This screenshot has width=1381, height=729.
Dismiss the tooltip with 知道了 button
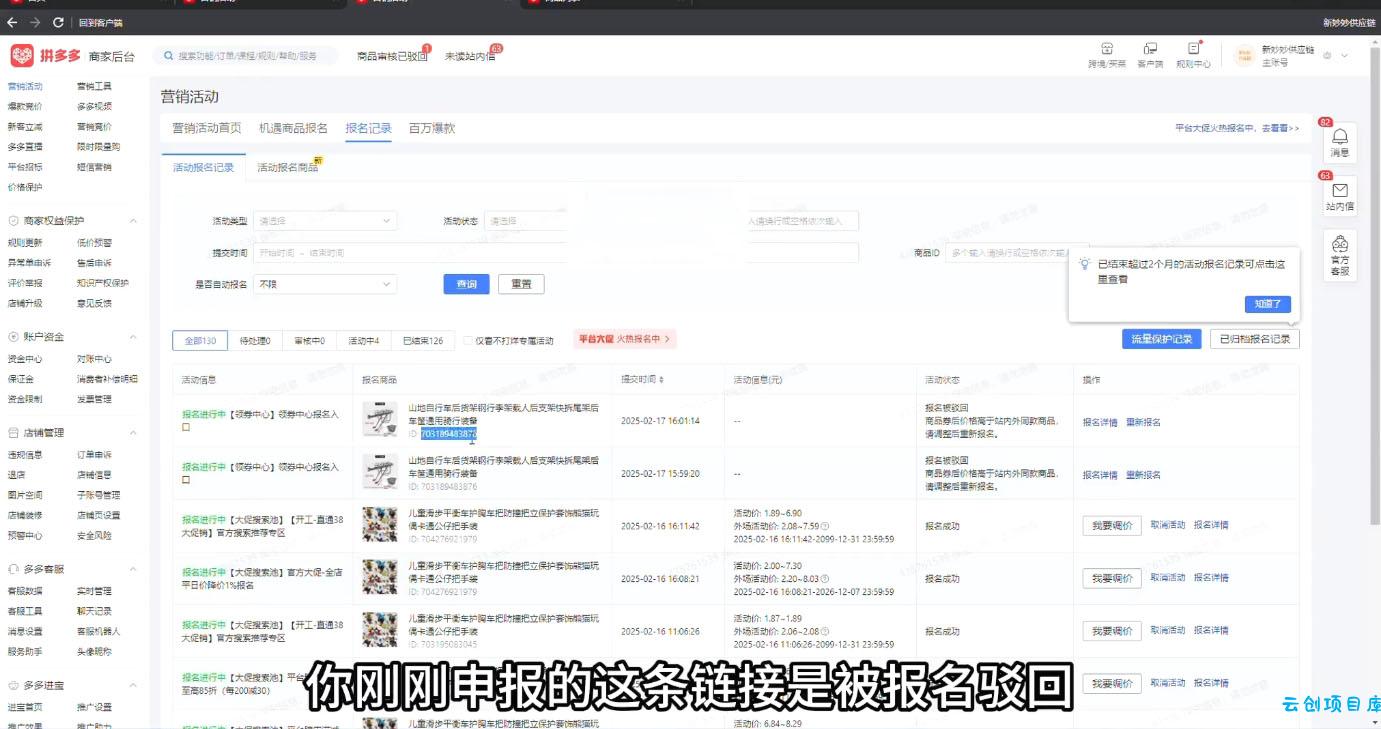1268,304
